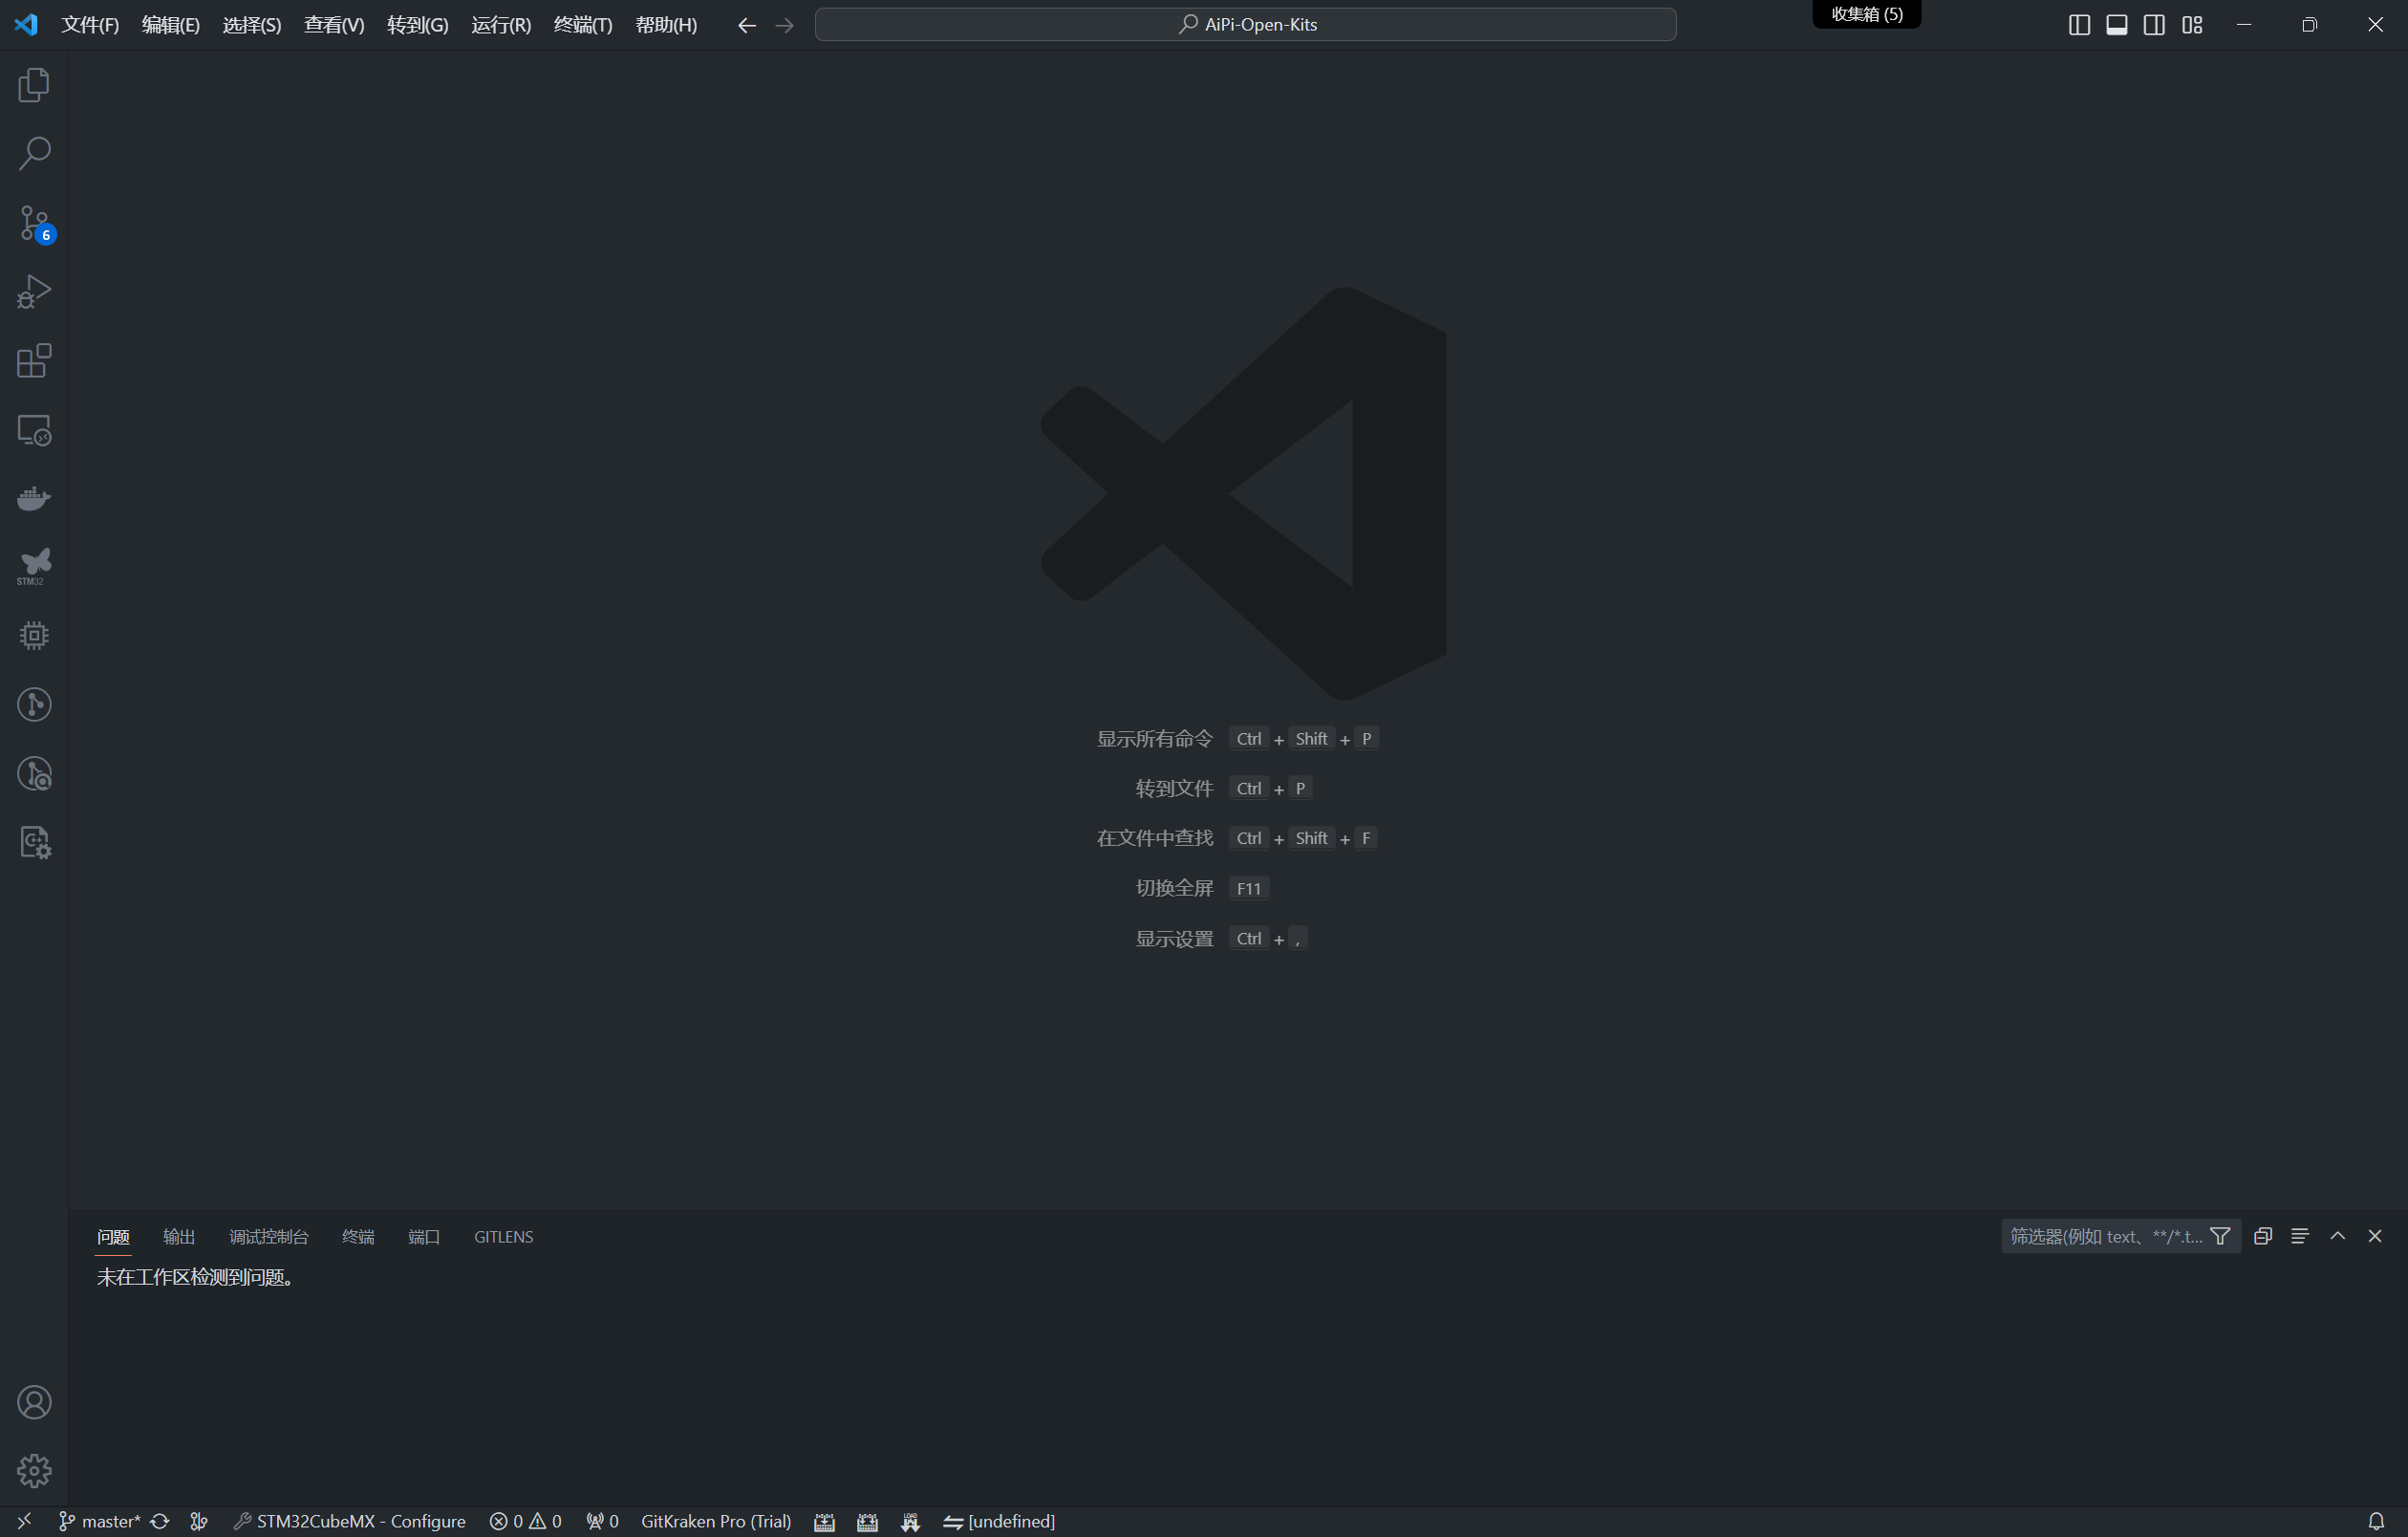Open the C++ configuration view icon

point(34,843)
